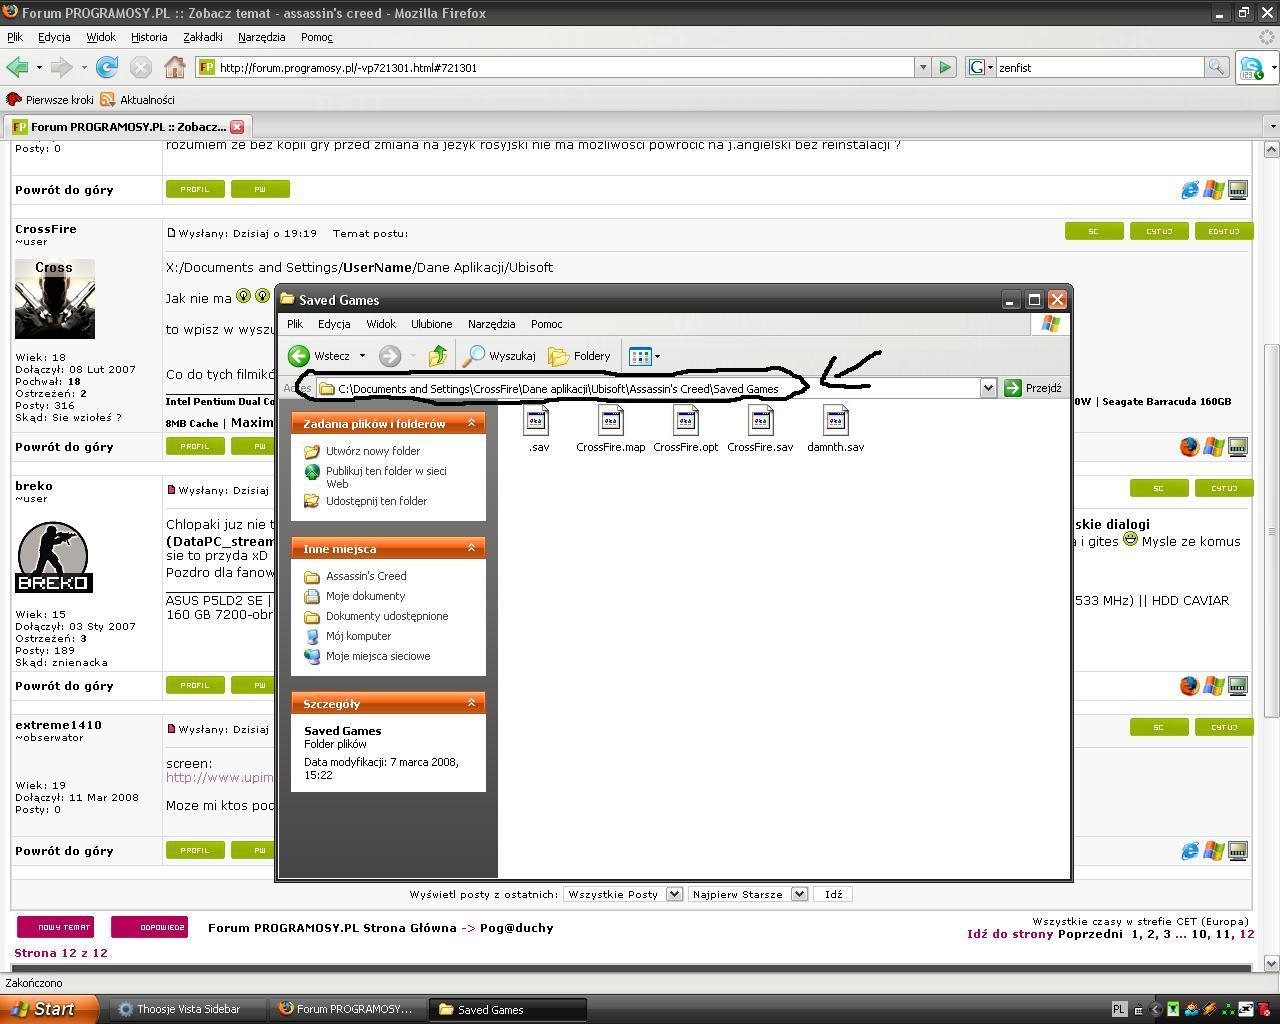Viewport: 1280px width, 1024px height.
Task: Open Ulubione menu in Saved Games window
Action: (x=432, y=324)
